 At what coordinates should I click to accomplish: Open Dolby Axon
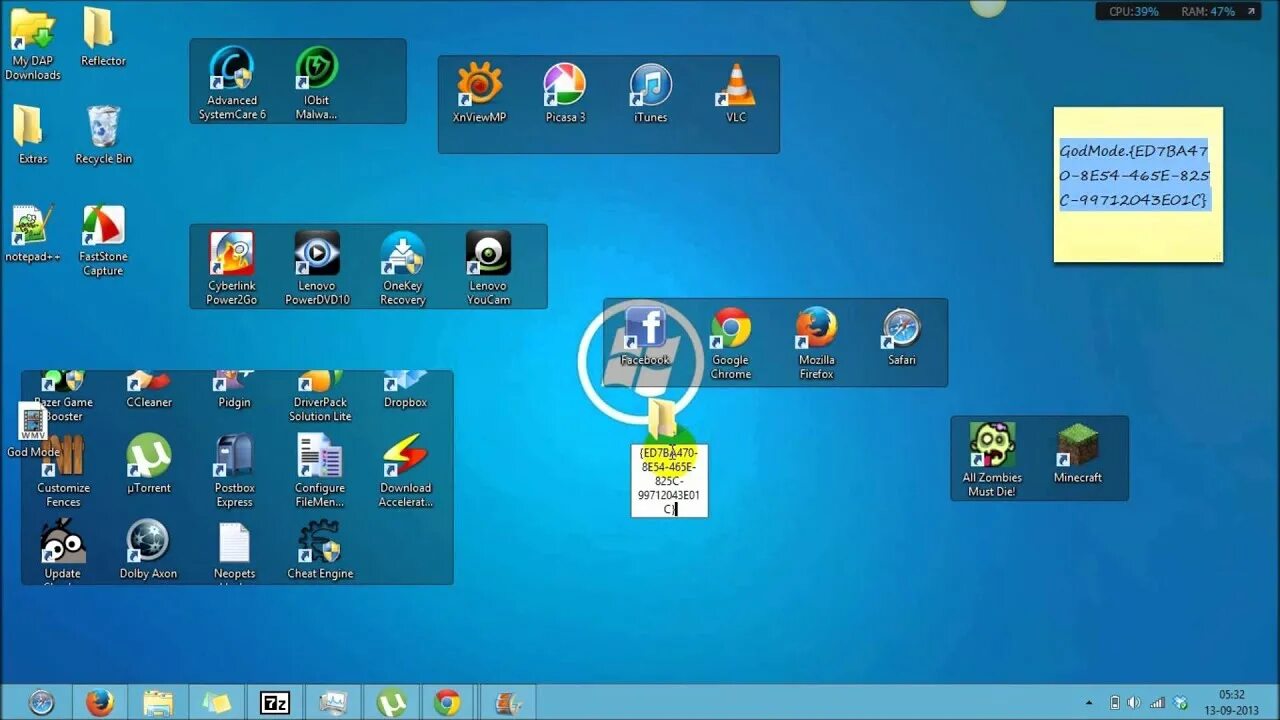148,549
